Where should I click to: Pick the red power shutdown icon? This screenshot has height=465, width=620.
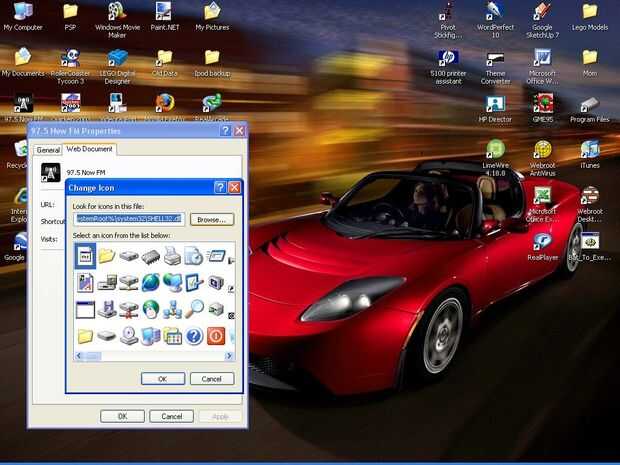click(216, 336)
